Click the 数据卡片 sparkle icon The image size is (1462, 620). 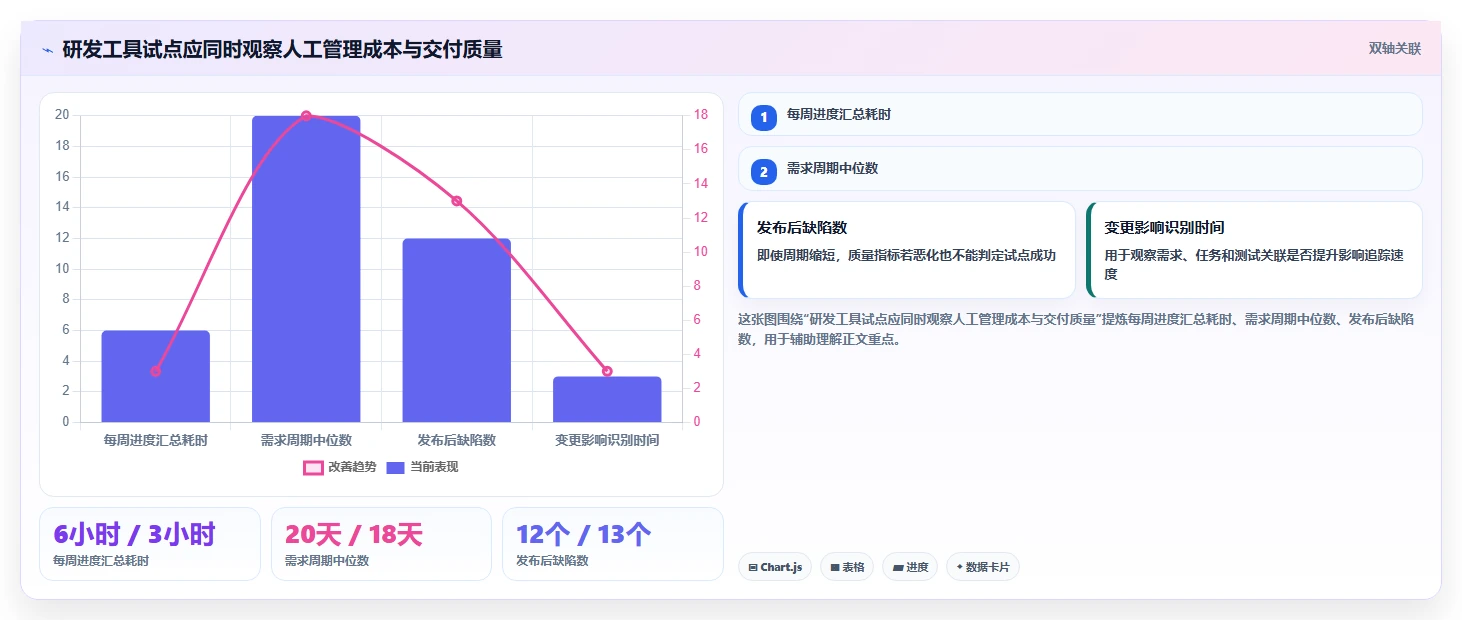(x=960, y=567)
